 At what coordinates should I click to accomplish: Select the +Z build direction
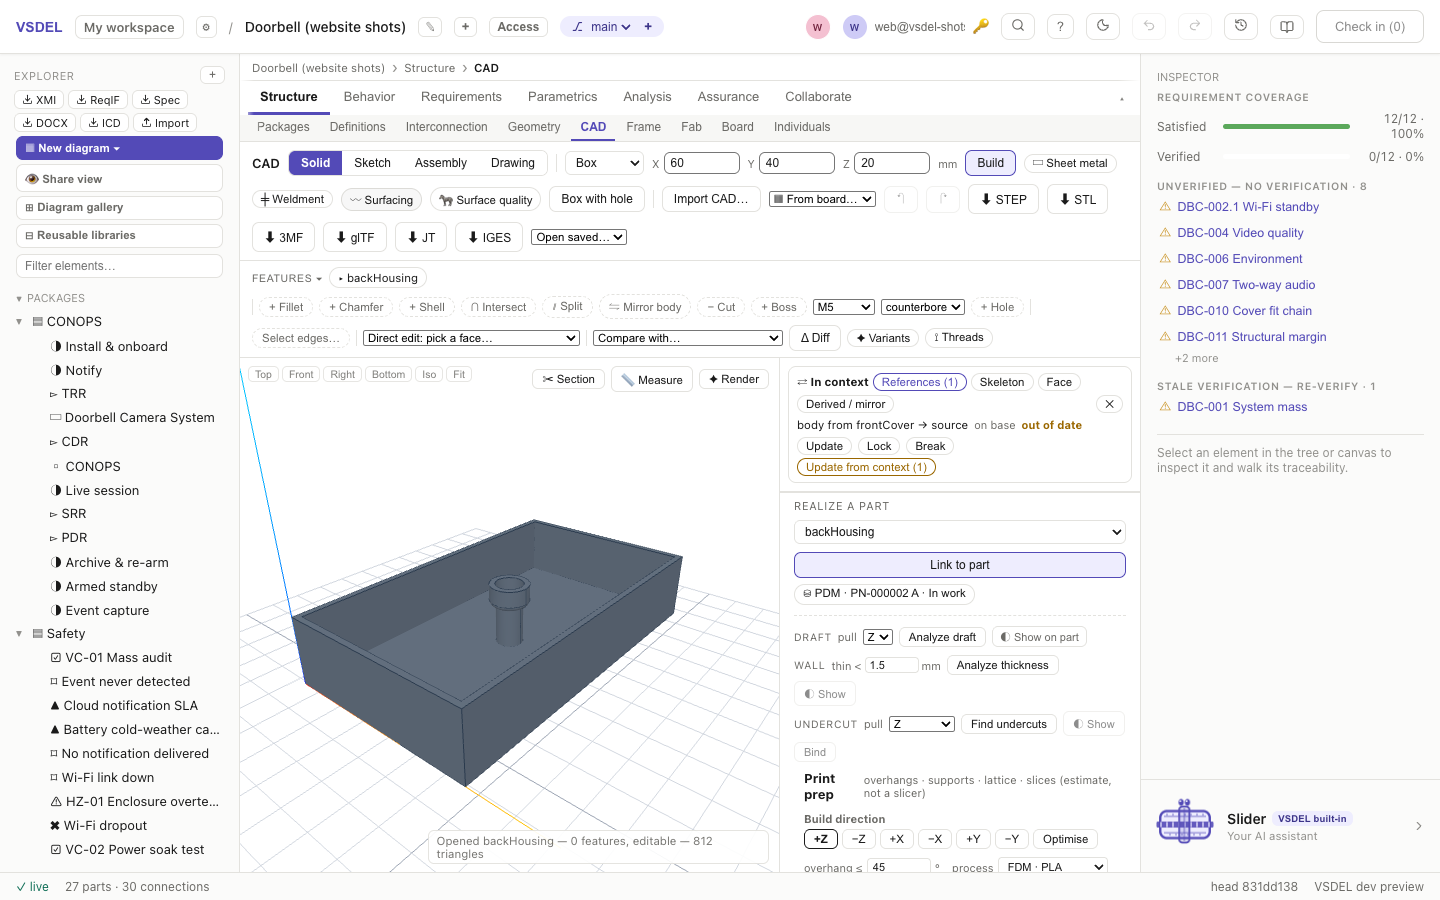[x=821, y=839]
